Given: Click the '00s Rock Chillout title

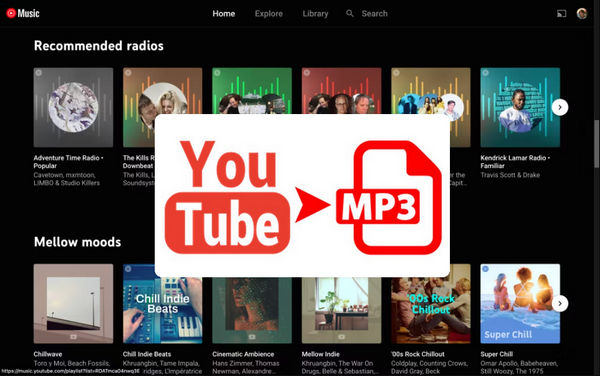Looking at the screenshot, I should pos(418,354).
